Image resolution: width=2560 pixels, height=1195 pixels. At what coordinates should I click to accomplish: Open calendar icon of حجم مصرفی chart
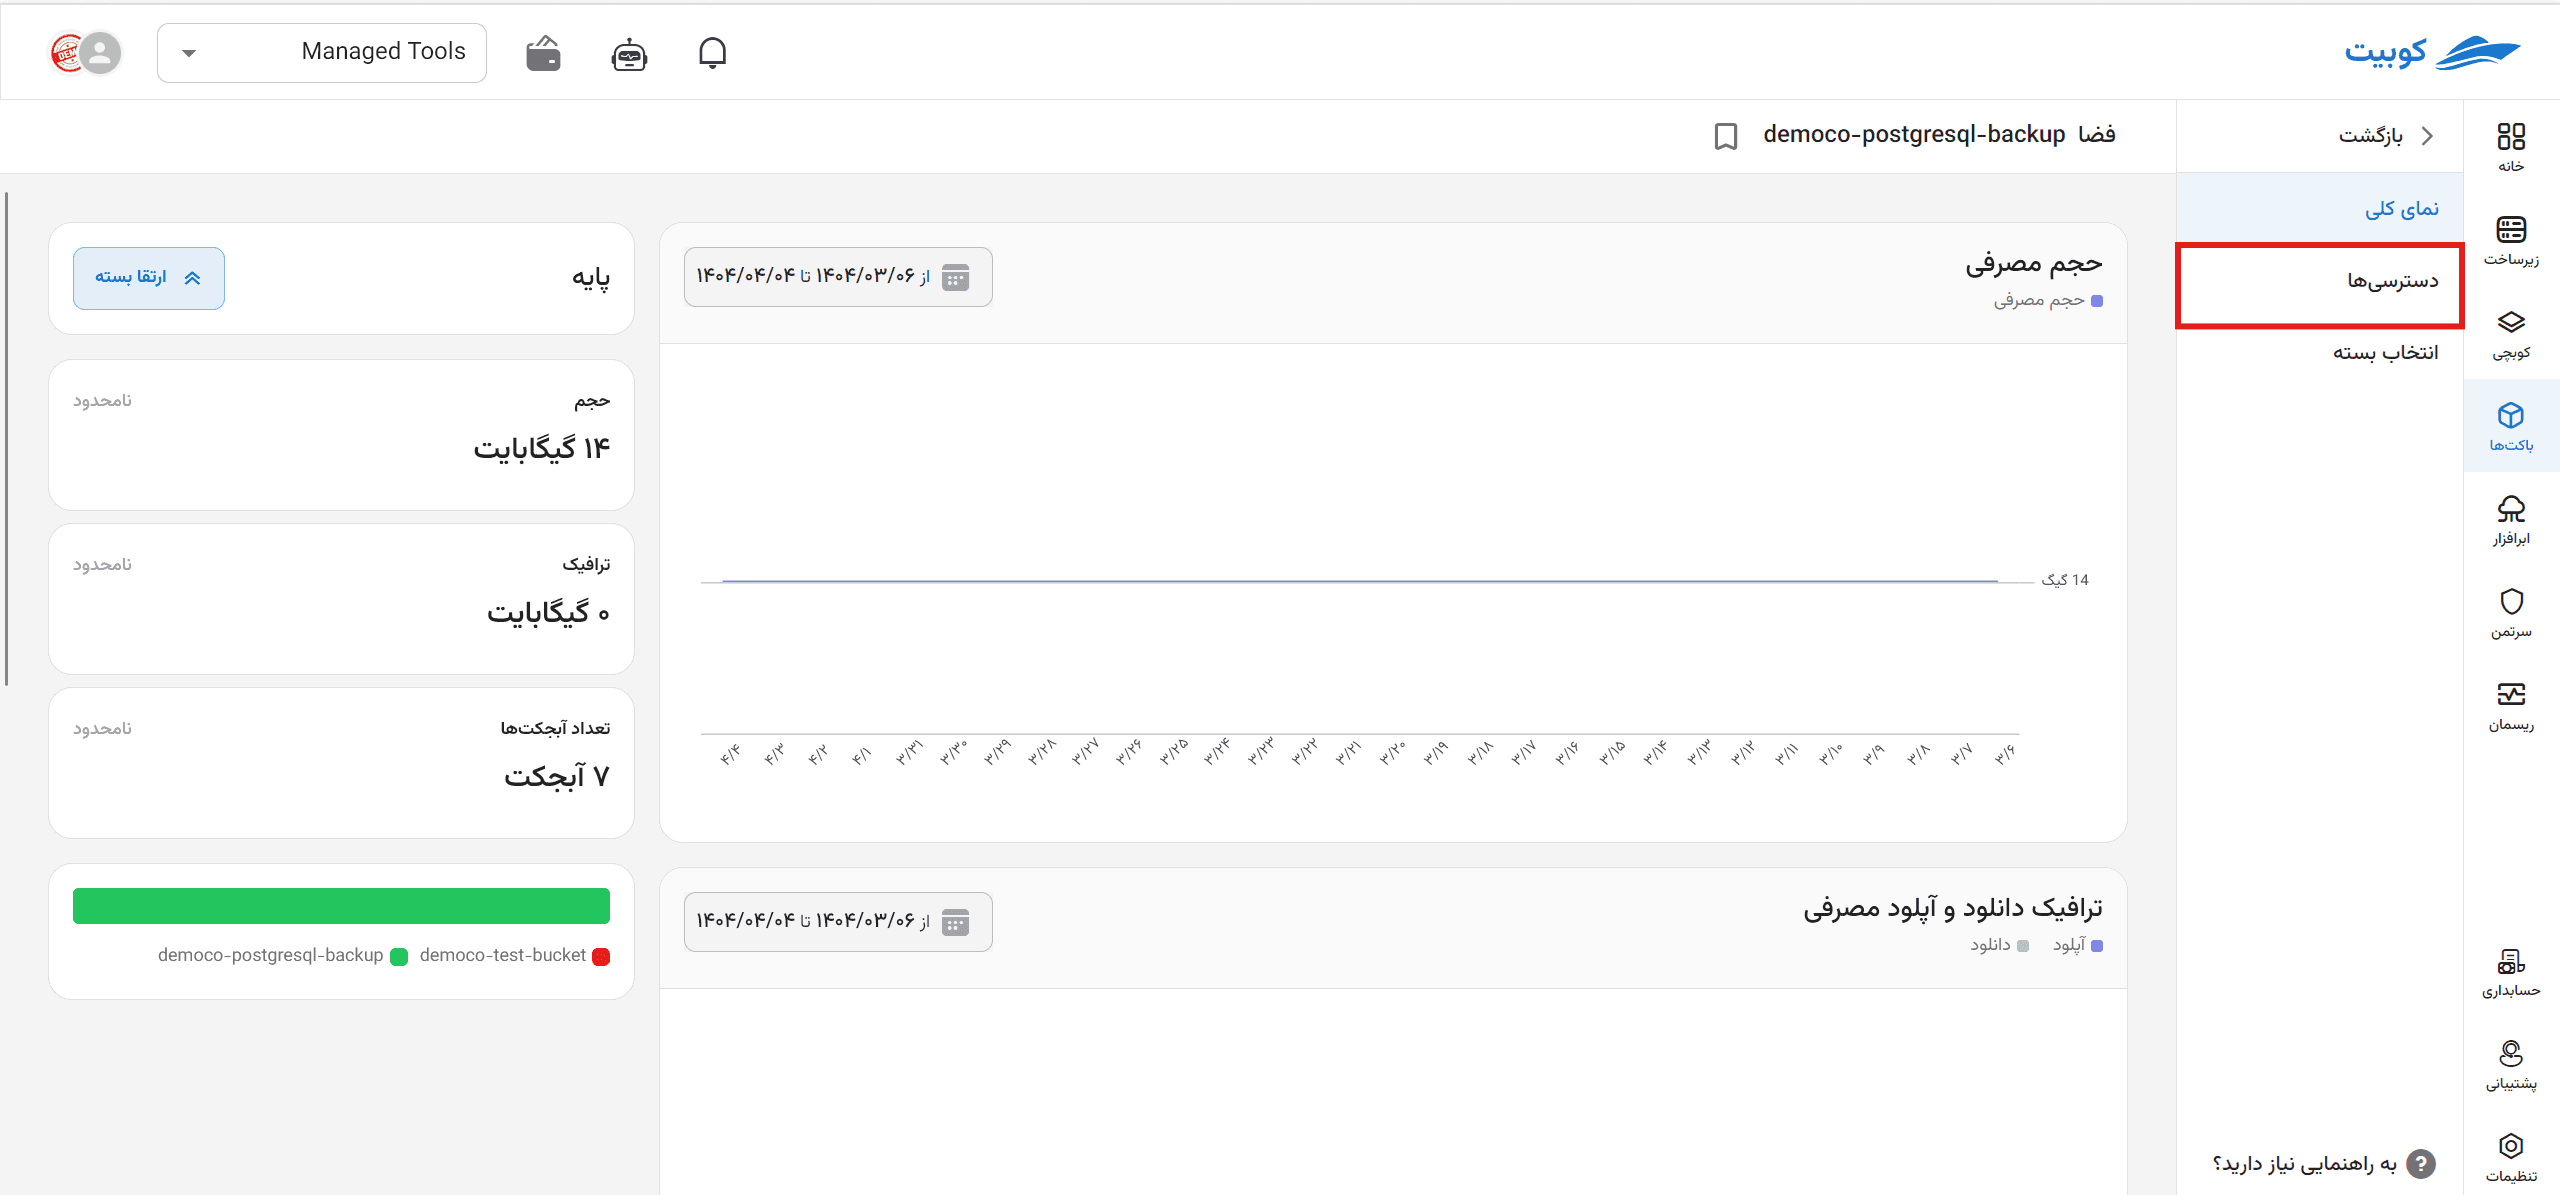pos(956,277)
